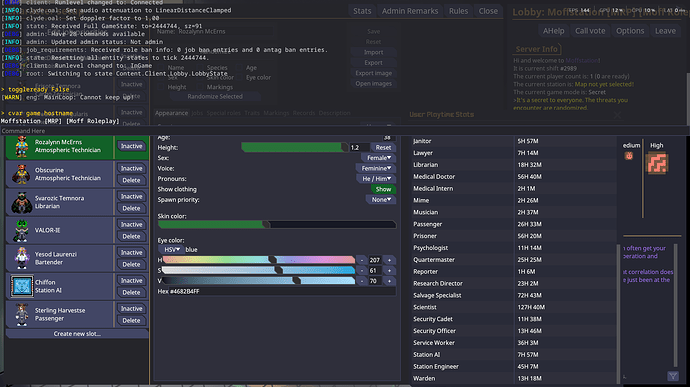Open the Sex dropdown showing Female

point(378,158)
